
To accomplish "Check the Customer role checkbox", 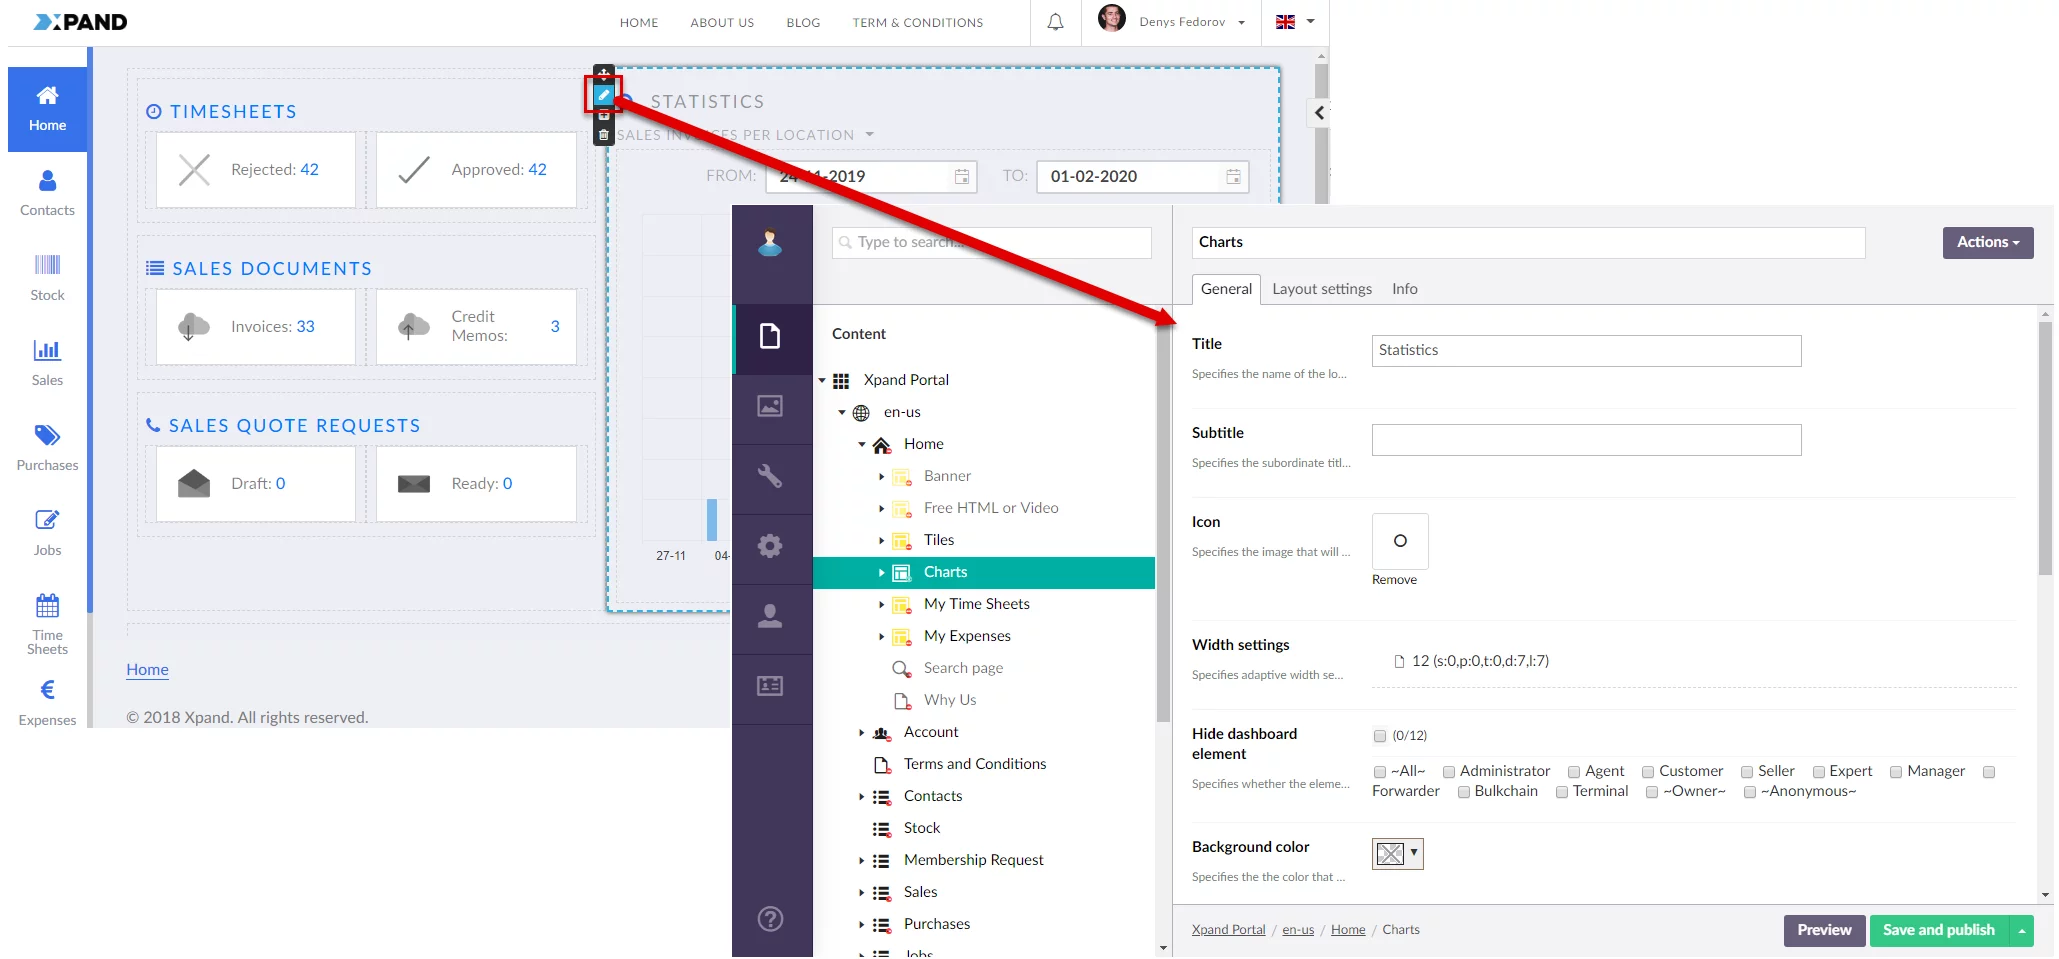I will point(1648,772).
